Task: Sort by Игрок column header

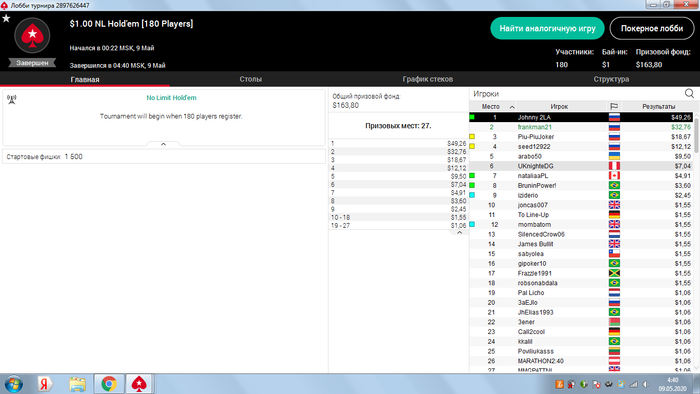Action: [559, 106]
